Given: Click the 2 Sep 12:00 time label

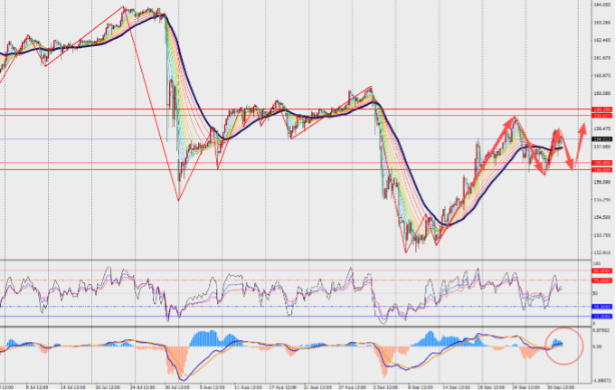Looking at the screenshot, I should coord(385,387).
